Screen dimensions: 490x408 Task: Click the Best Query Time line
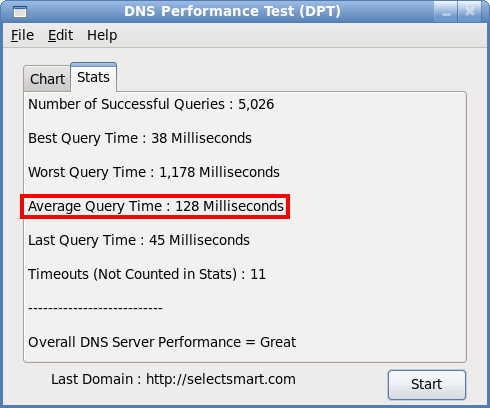point(140,138)
